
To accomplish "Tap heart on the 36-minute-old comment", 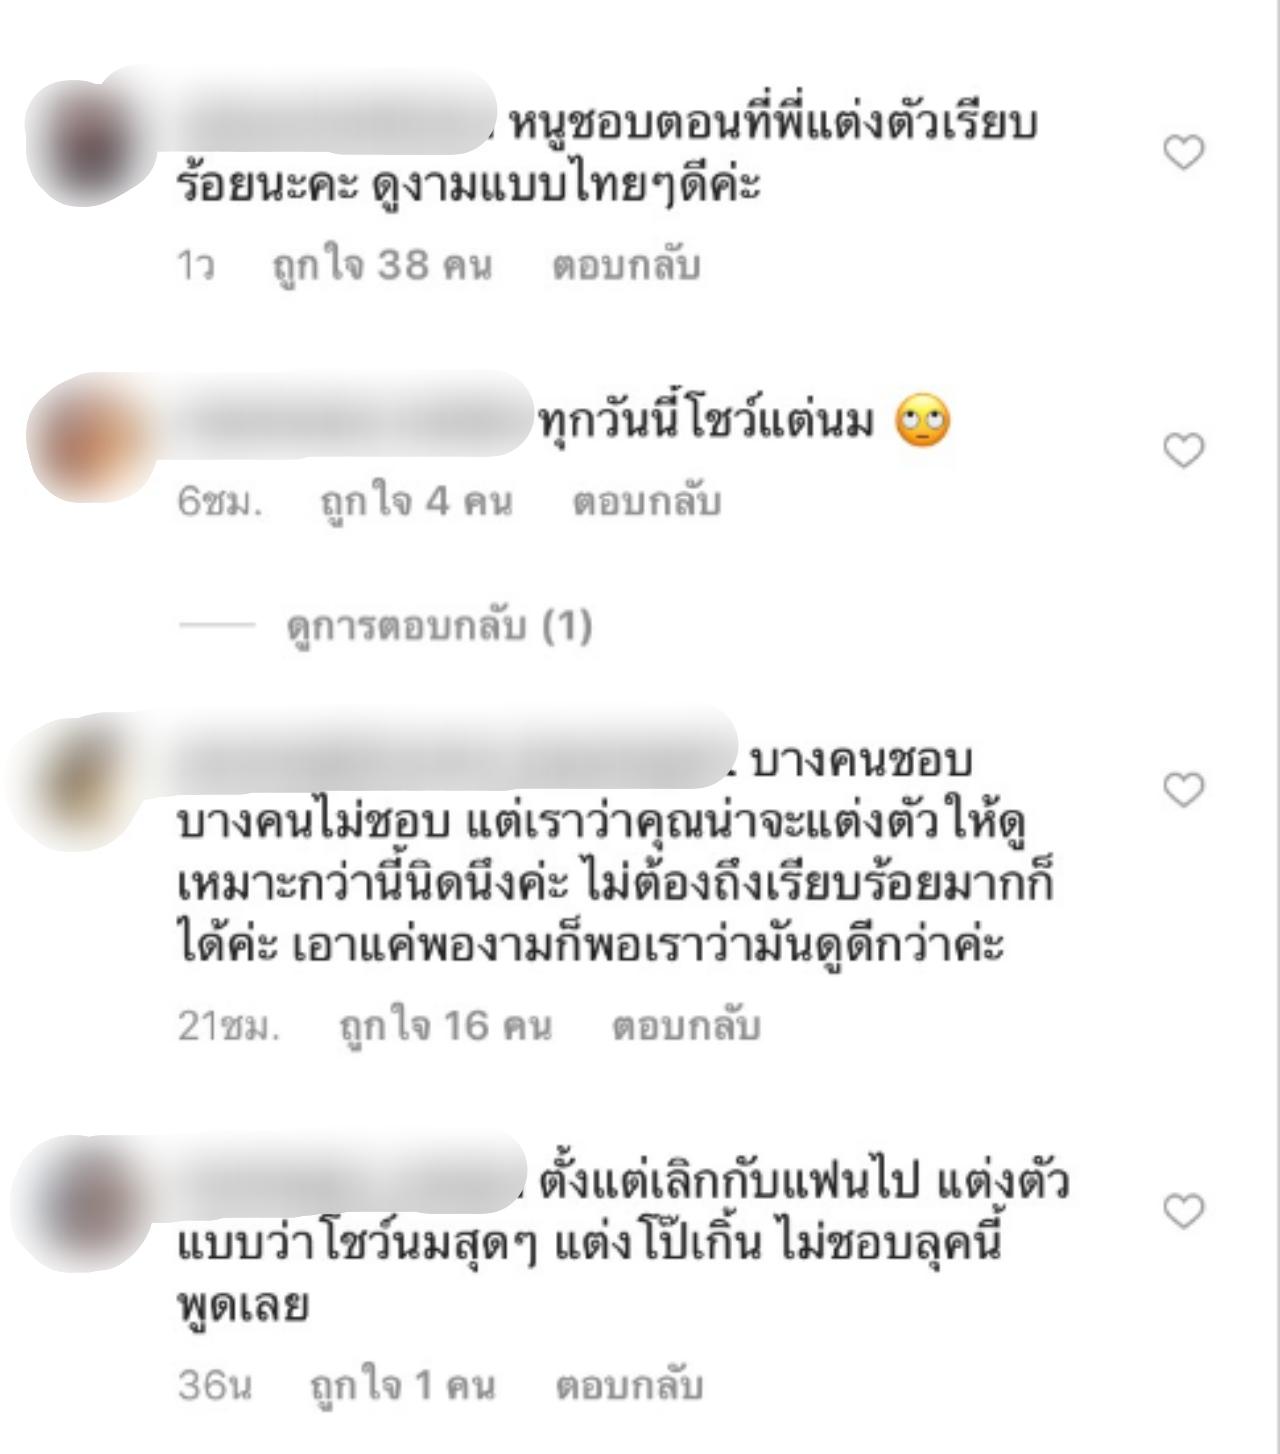I will [x=1184, y=1211].
